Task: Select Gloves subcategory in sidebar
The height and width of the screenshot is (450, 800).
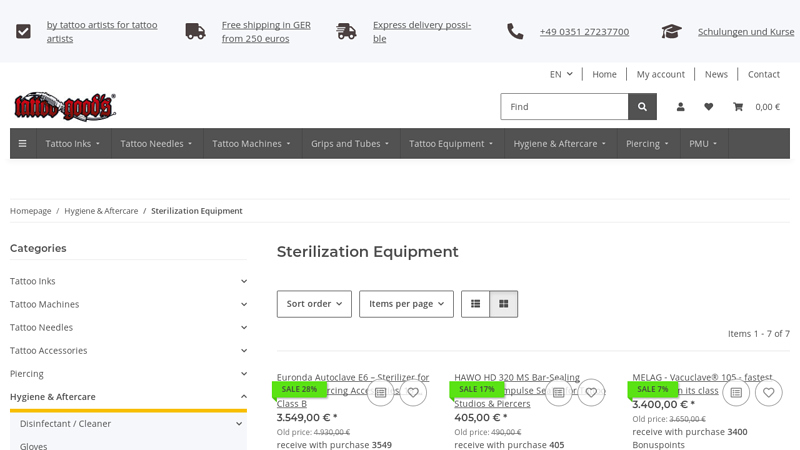Action: click(34, 446)
